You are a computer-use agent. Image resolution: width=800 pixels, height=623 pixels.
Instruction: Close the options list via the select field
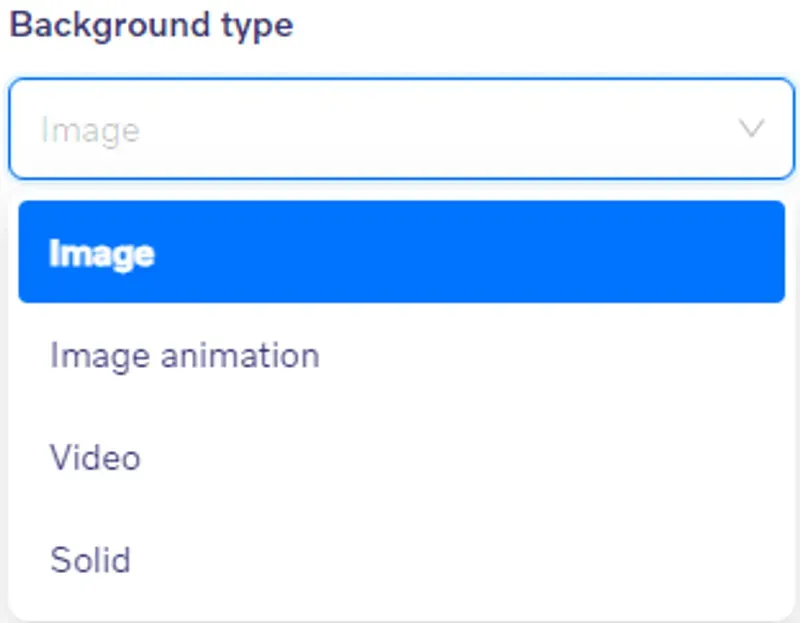[402, 129]
